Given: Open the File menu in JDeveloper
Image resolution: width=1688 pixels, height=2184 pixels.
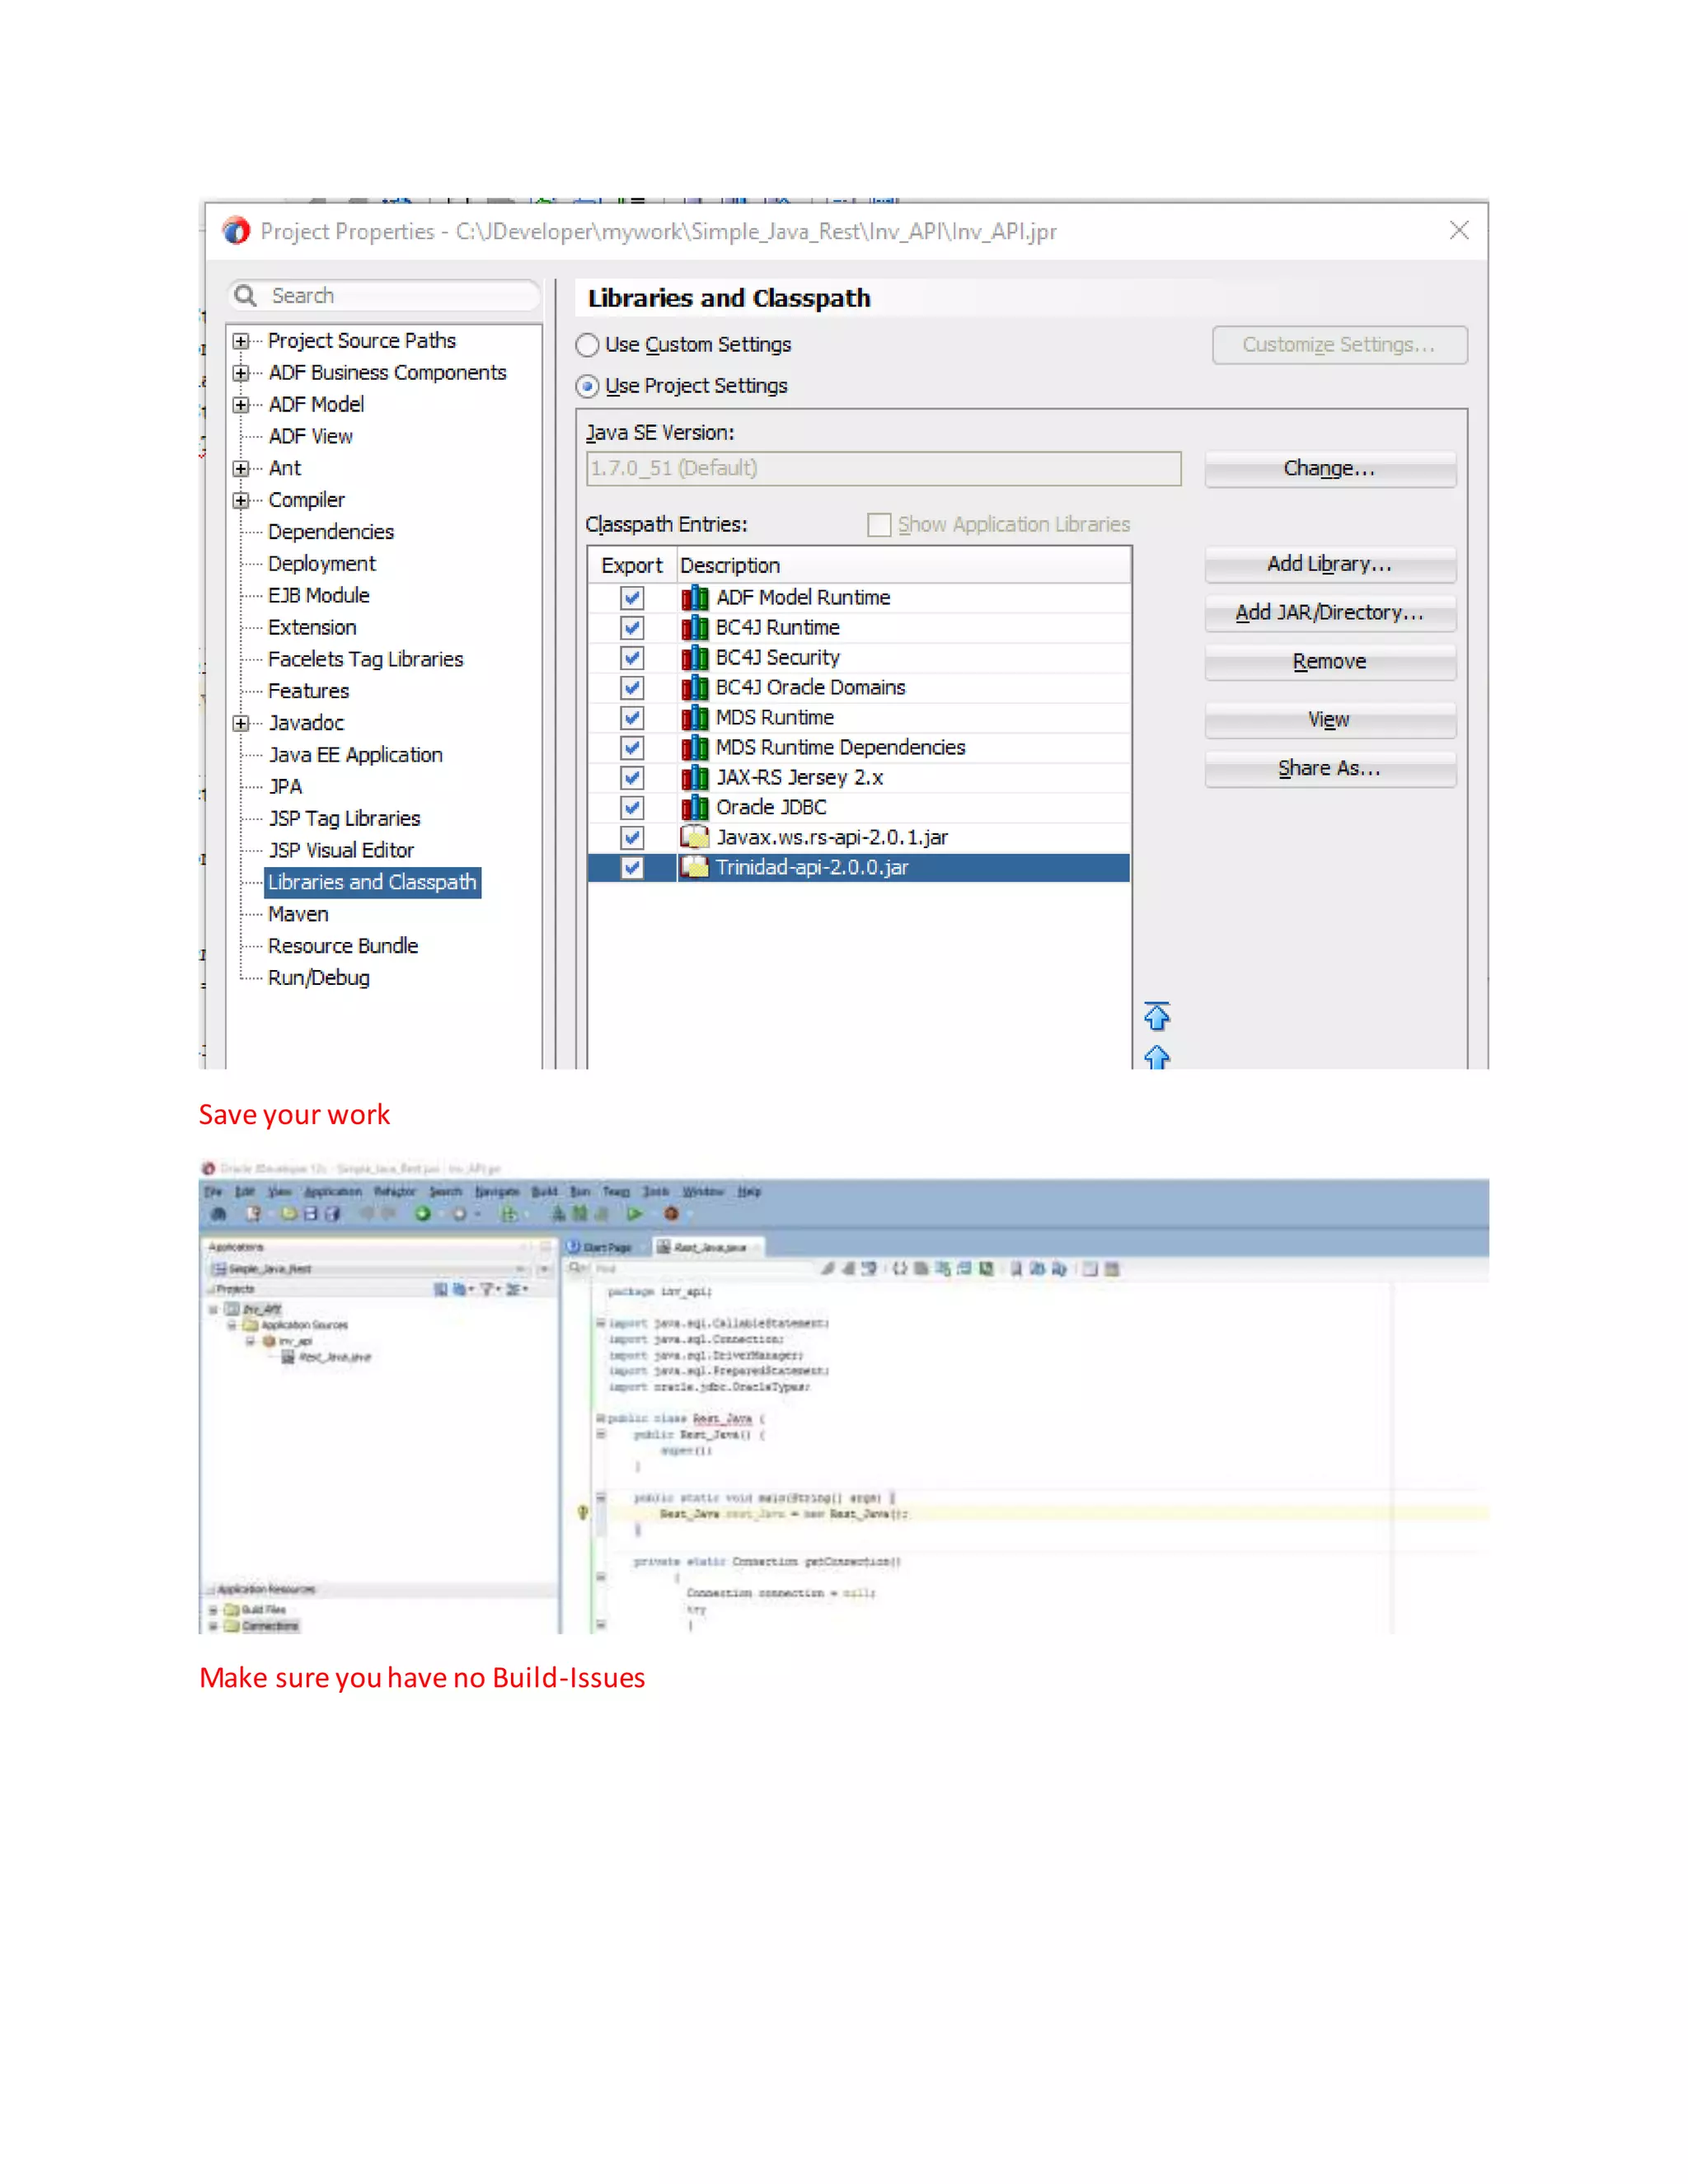Looking at the screenshot, I should [213, 1192].
